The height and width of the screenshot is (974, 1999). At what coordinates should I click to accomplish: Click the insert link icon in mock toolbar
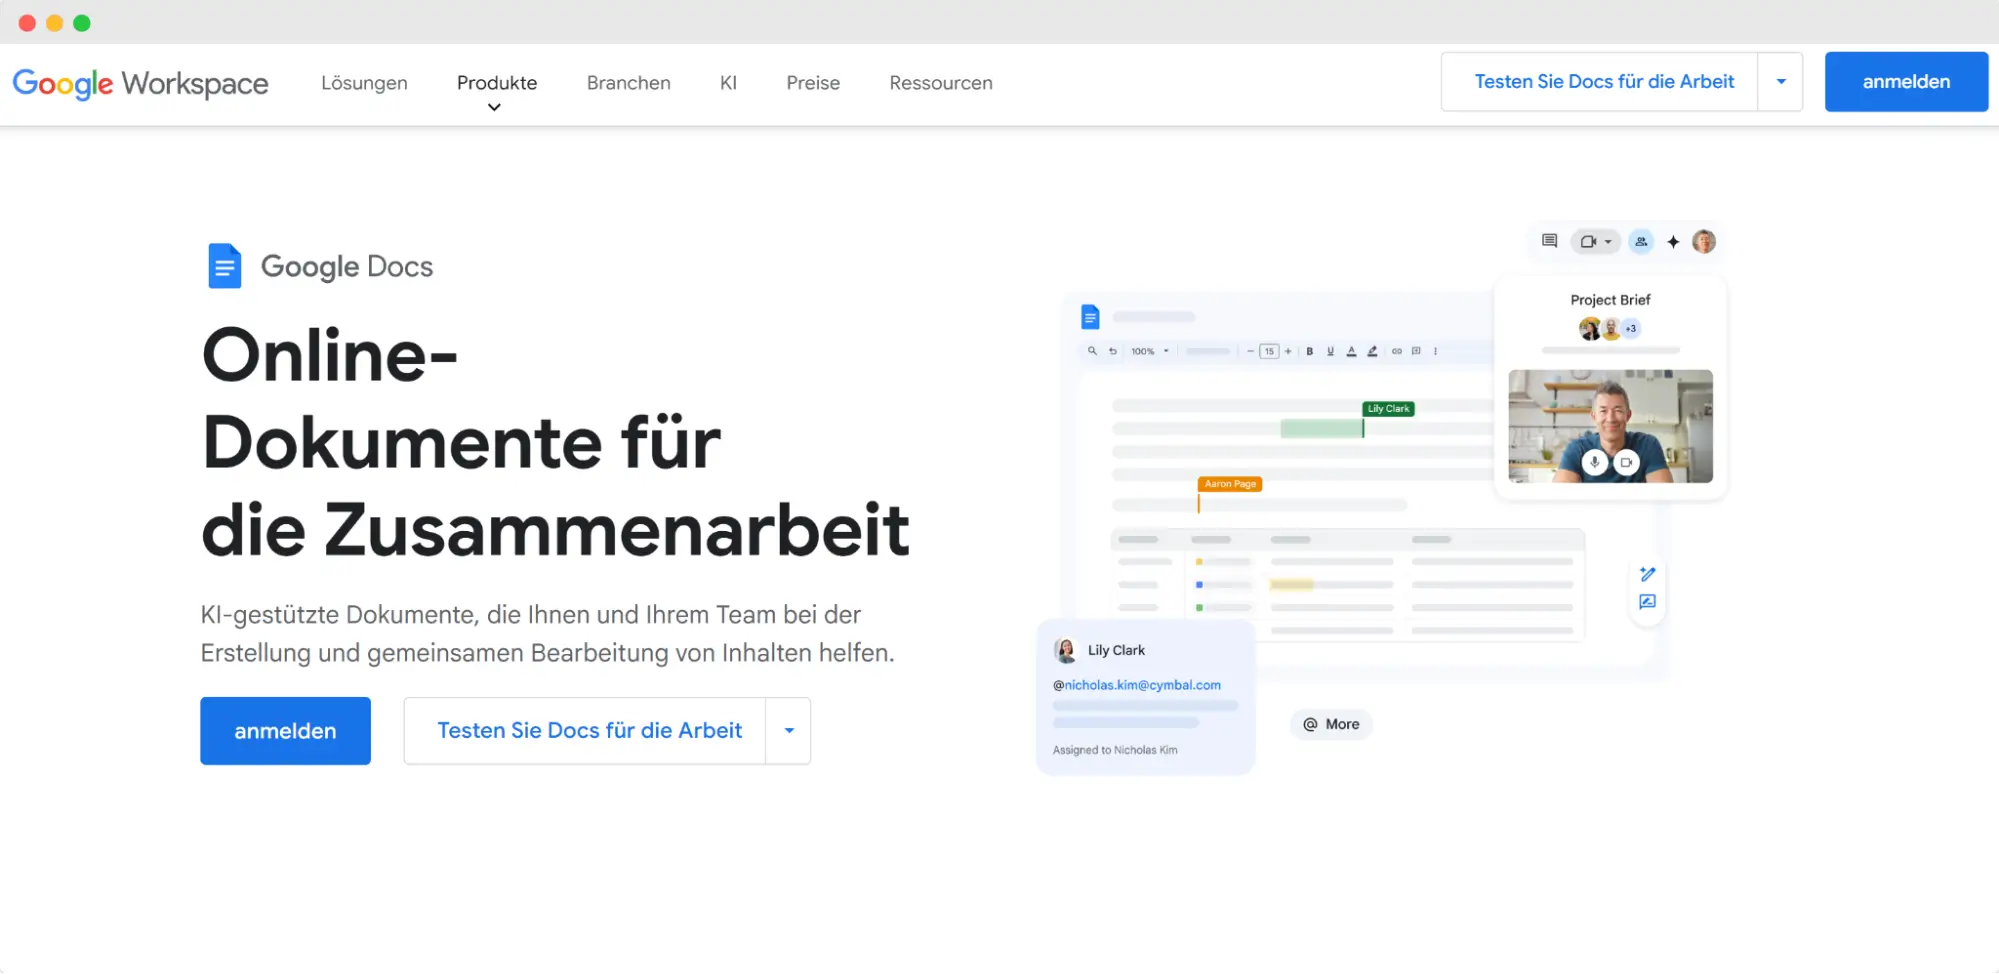(x=1397, y=351)
